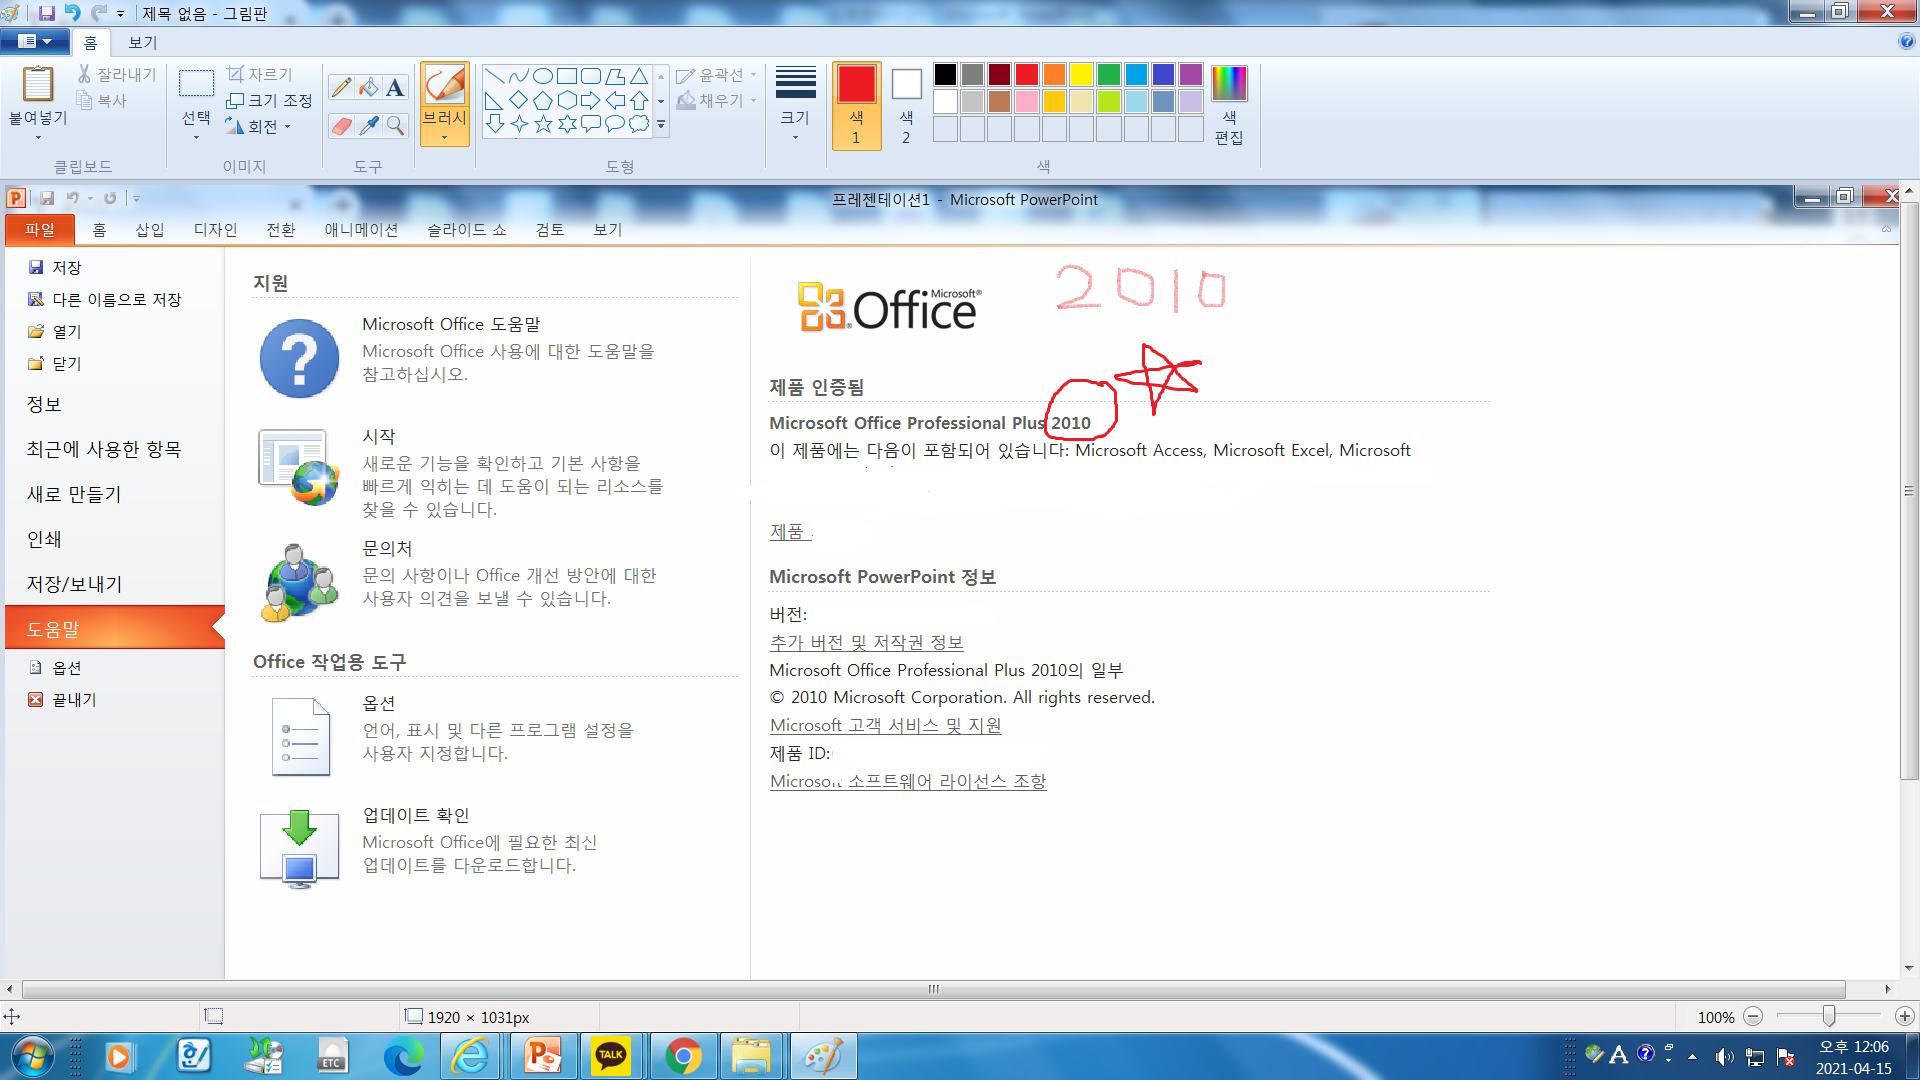The image size is (1920, 1080).
Task: Switch to the Paint View (보기) tab
Action: 143,42
